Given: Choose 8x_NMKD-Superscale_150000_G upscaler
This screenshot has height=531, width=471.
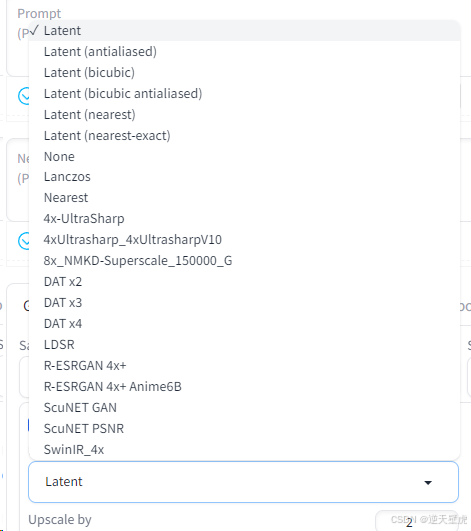Looking at the screenshot, I should point(244,261).
